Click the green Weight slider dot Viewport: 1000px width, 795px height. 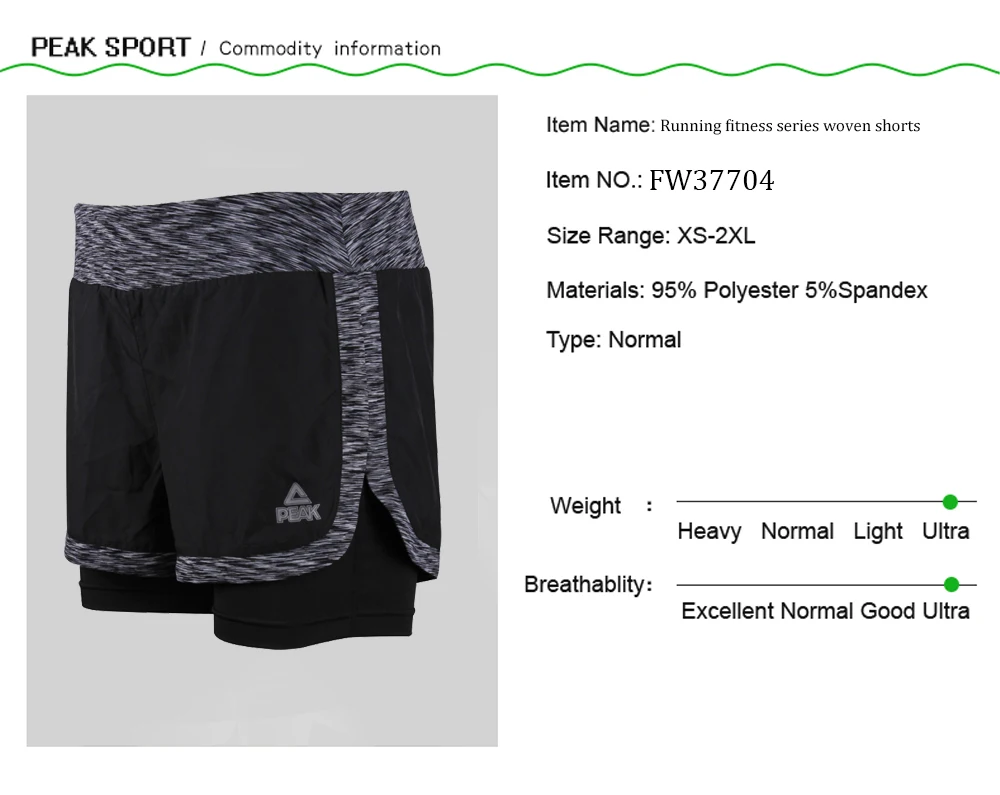pos(950,502)
